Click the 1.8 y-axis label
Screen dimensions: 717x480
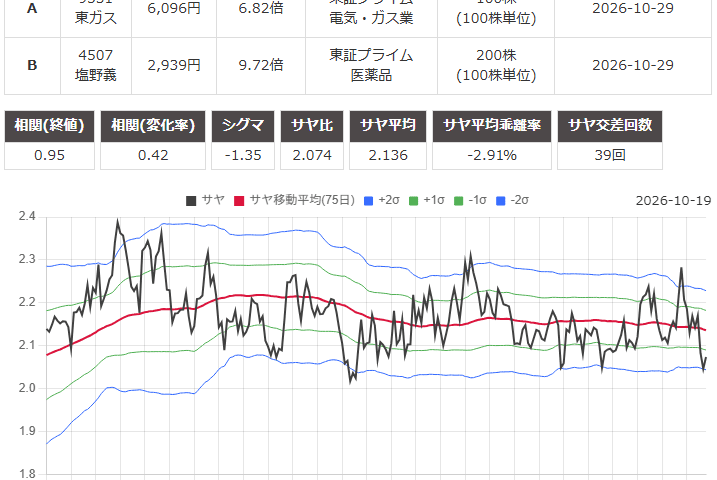coord(27,474)
